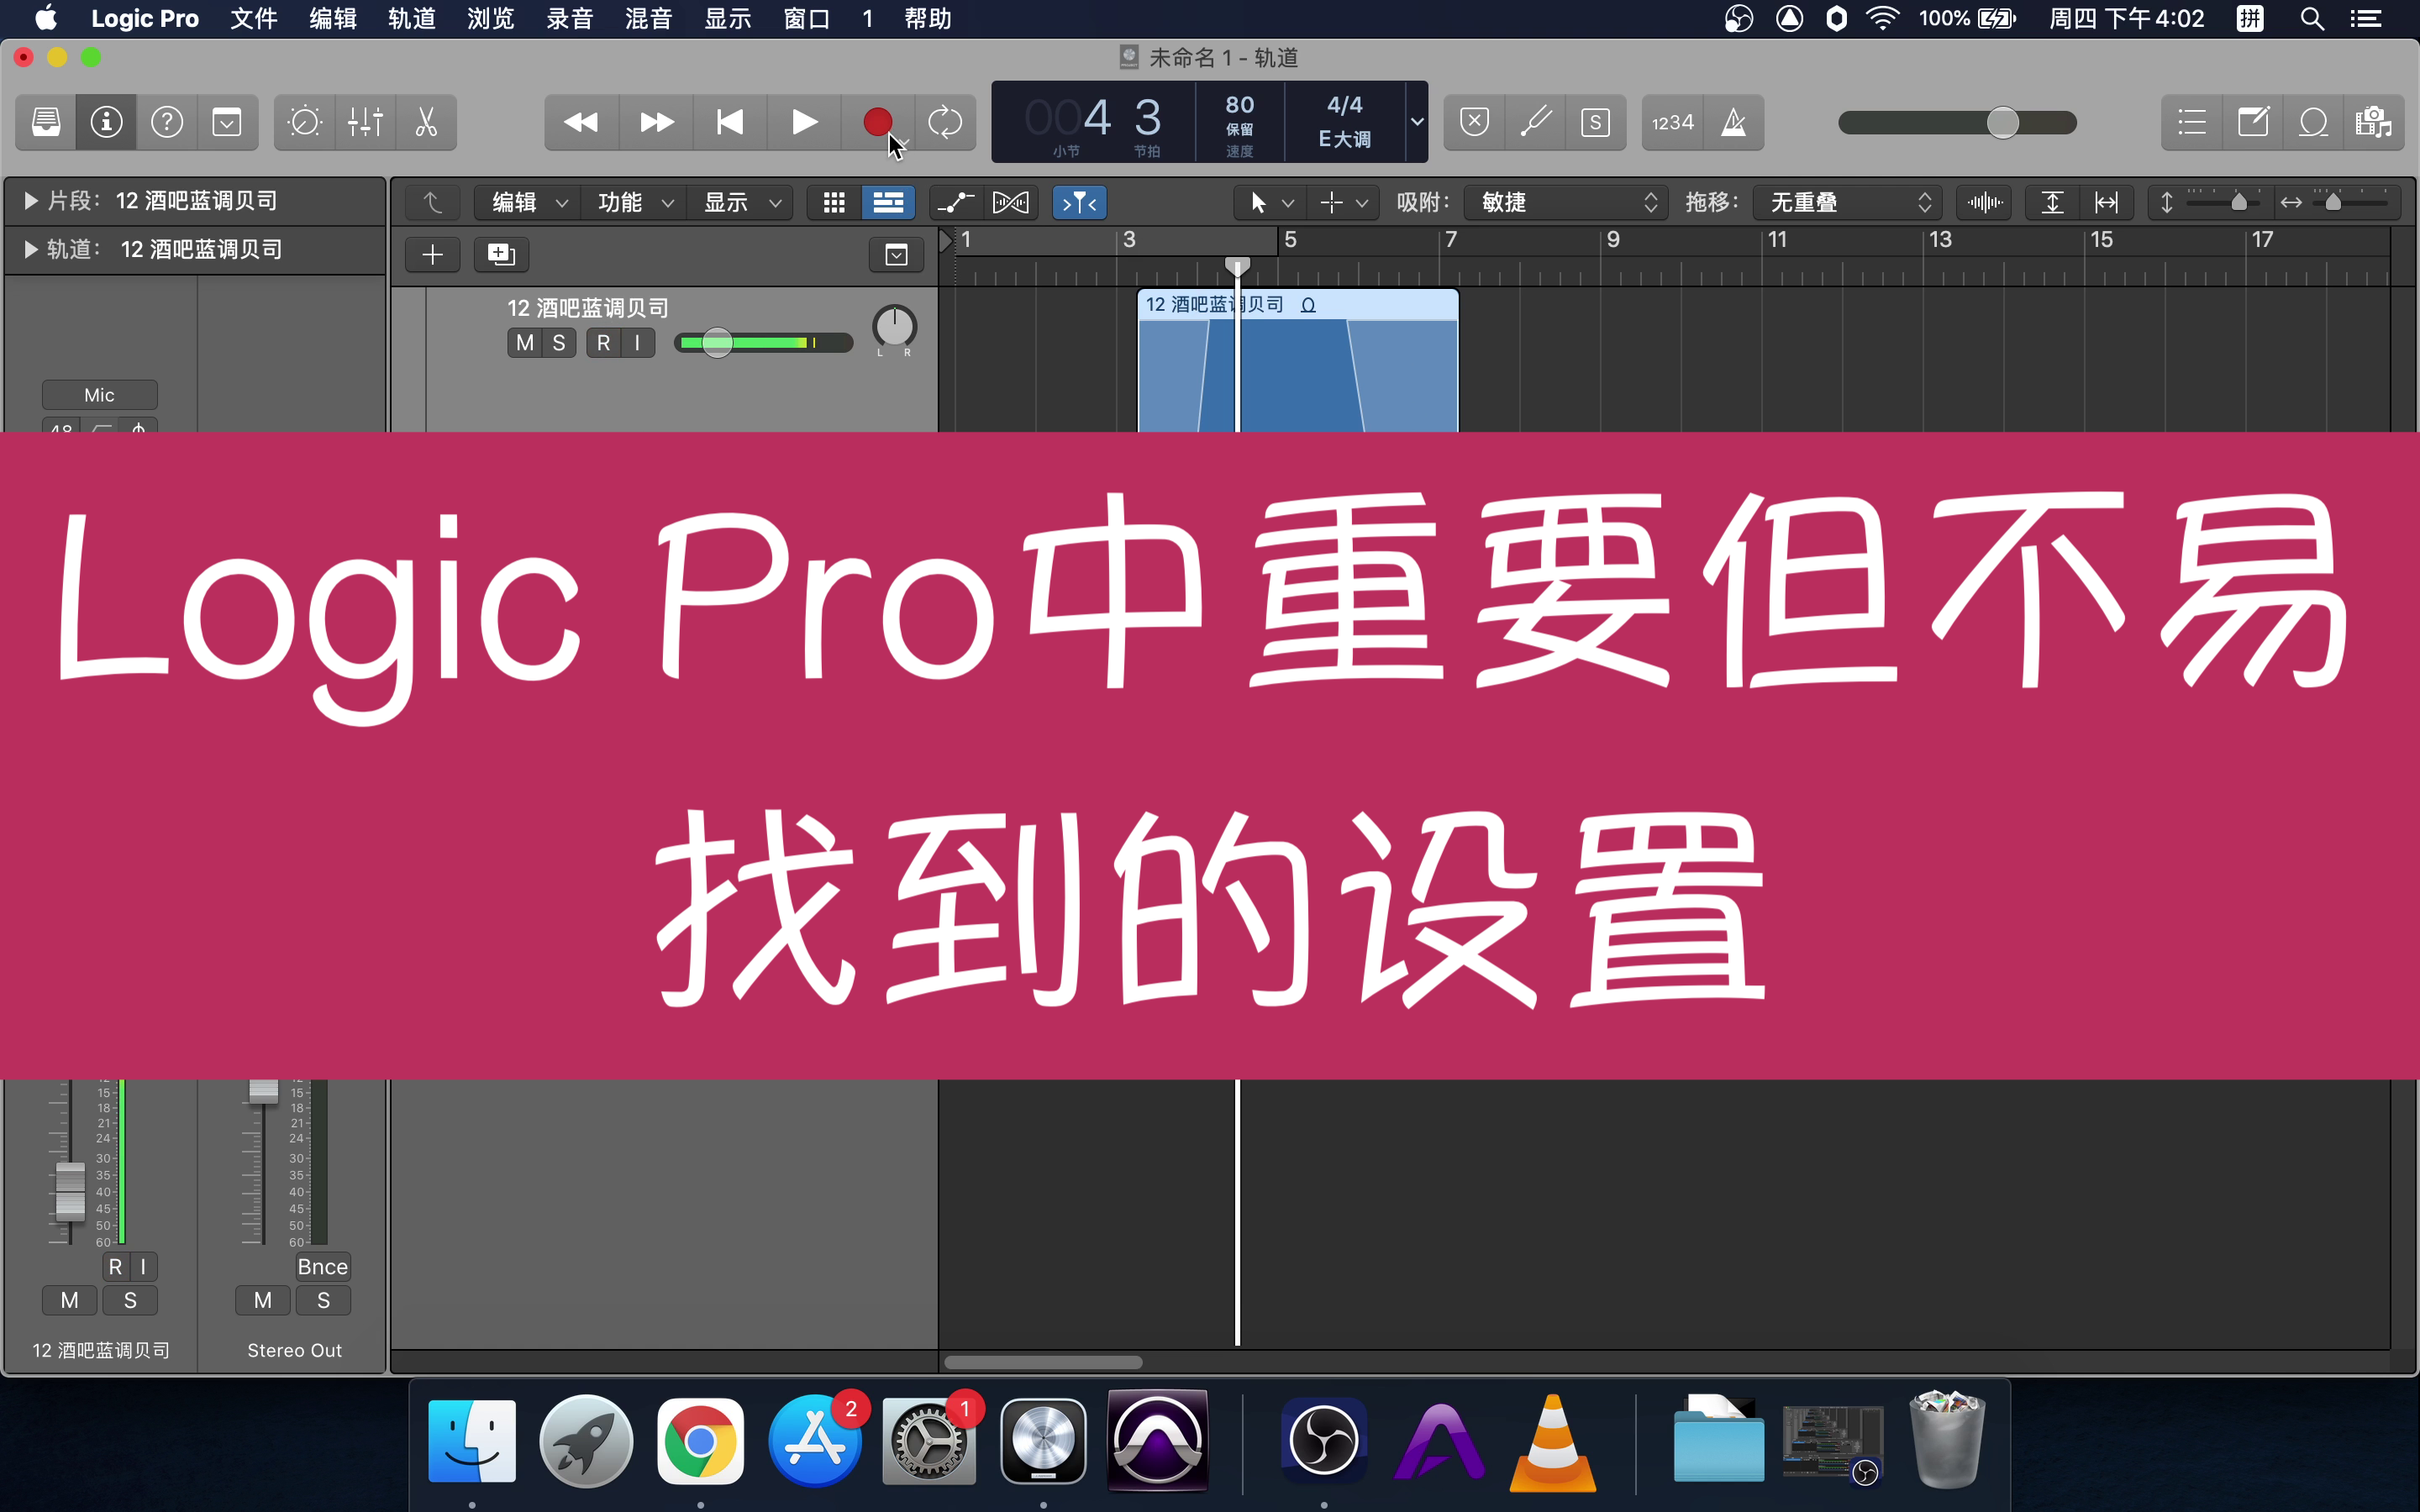Open Smart Controls dial icon

click(x=304, y=122)
